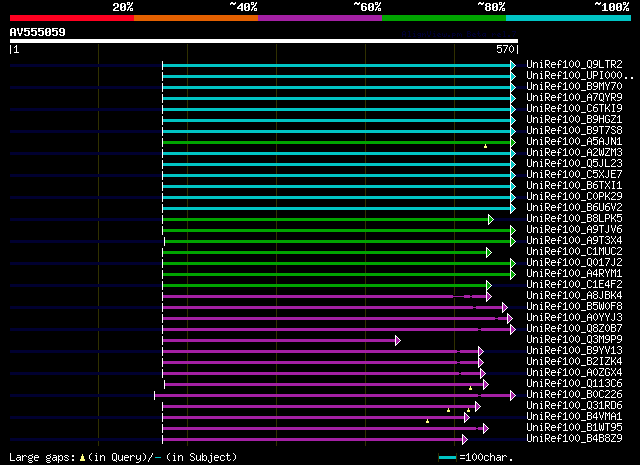
Task: Click the cyan arrowhead on the Q9LTR2 row
Action: (x=513, y=65)
